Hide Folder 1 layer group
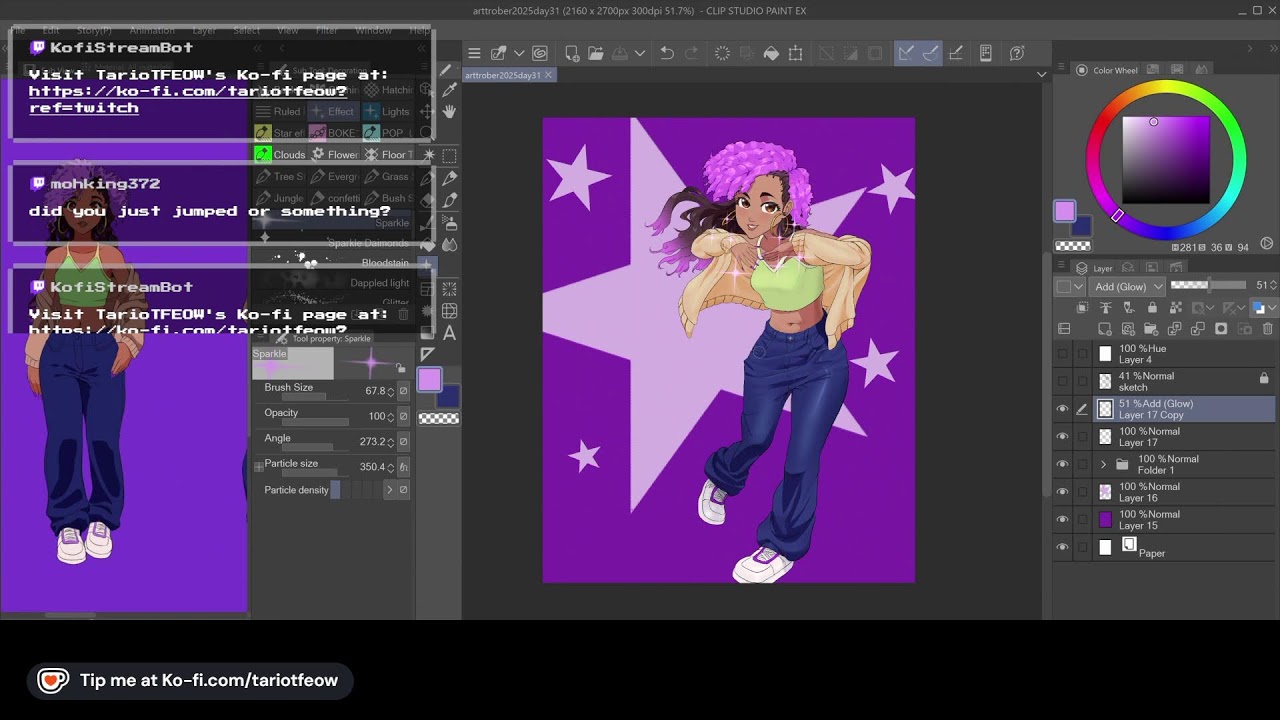 pyautogui.click(x=1062, y=464)
